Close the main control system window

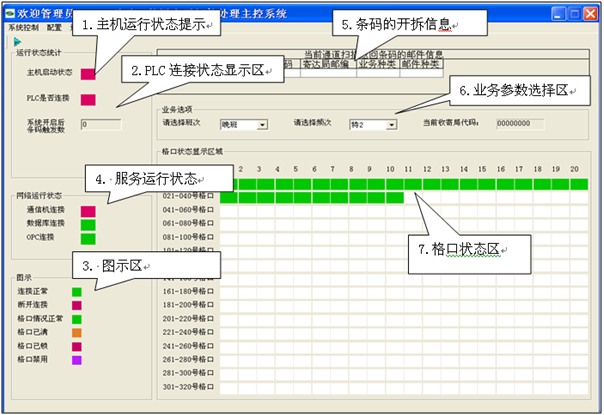point(590,14)
